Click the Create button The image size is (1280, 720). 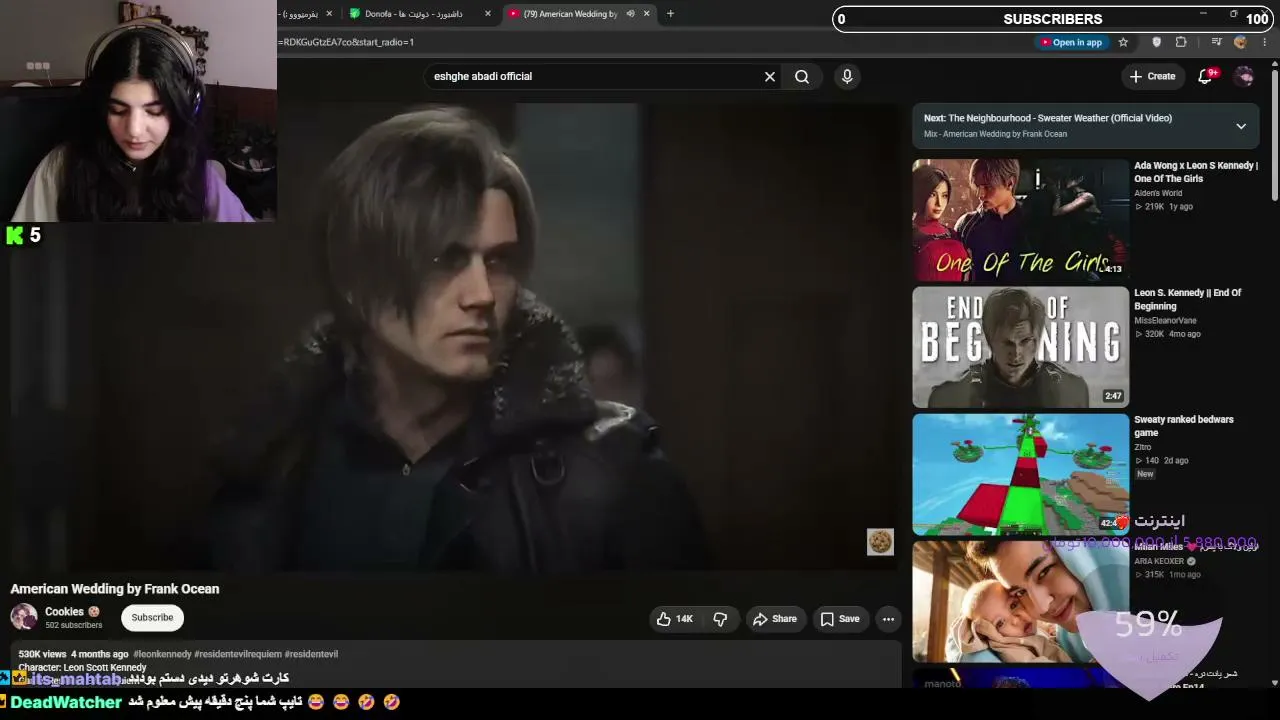pyautogui.click(x=1152, y=76)
